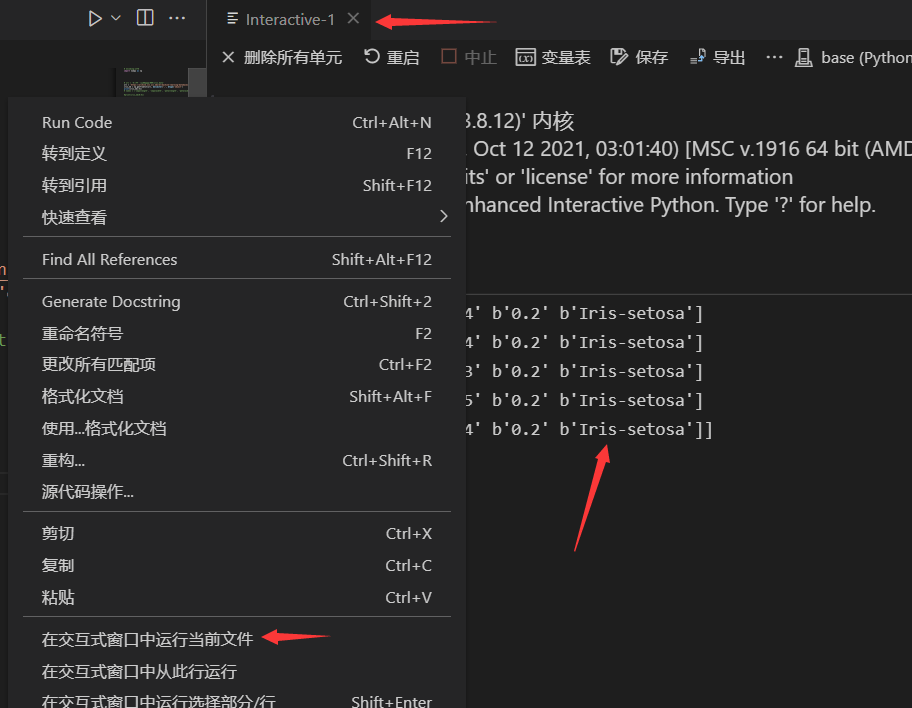Open the editor's more actions (...) menu

[178, 18]
